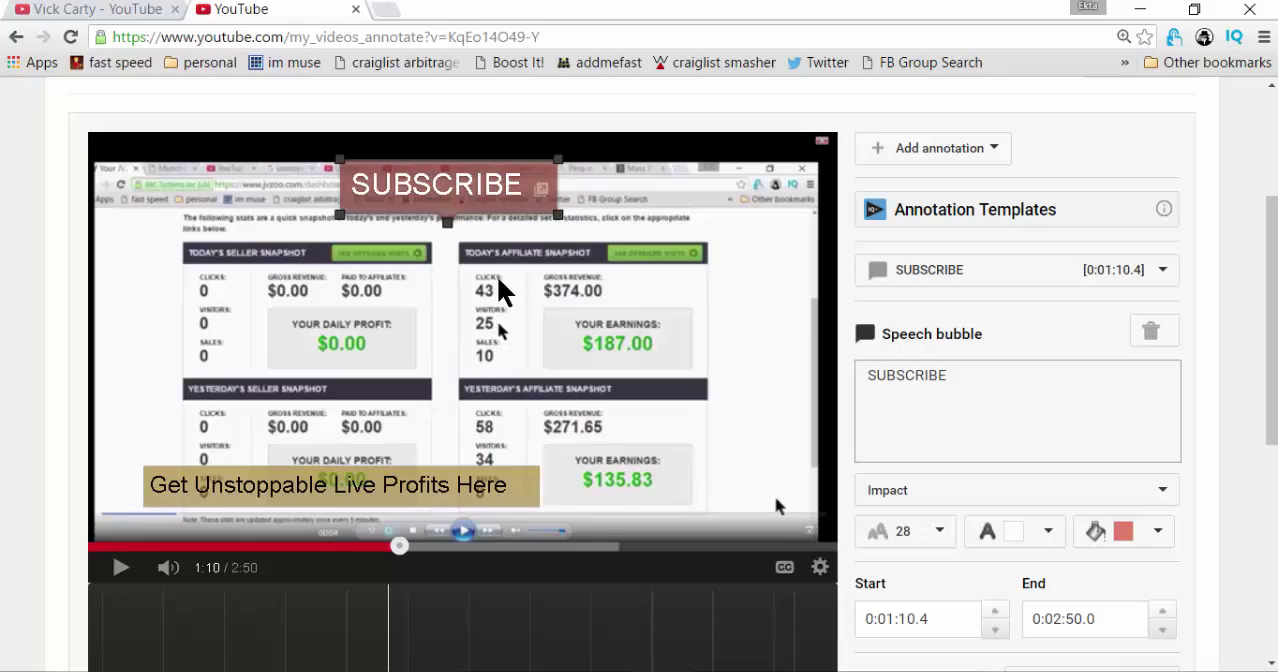Increase the Start time with the up arrow
The height and width of the screenshot is (672, 1278).
(995, 610)
